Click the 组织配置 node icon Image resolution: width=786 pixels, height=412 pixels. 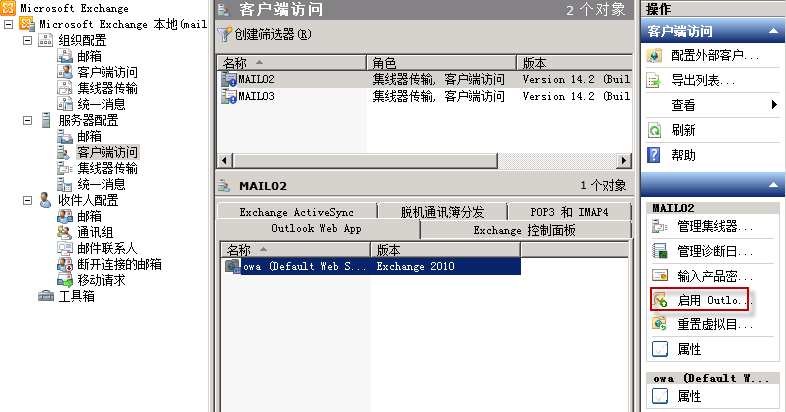click(x=46, y=40)
